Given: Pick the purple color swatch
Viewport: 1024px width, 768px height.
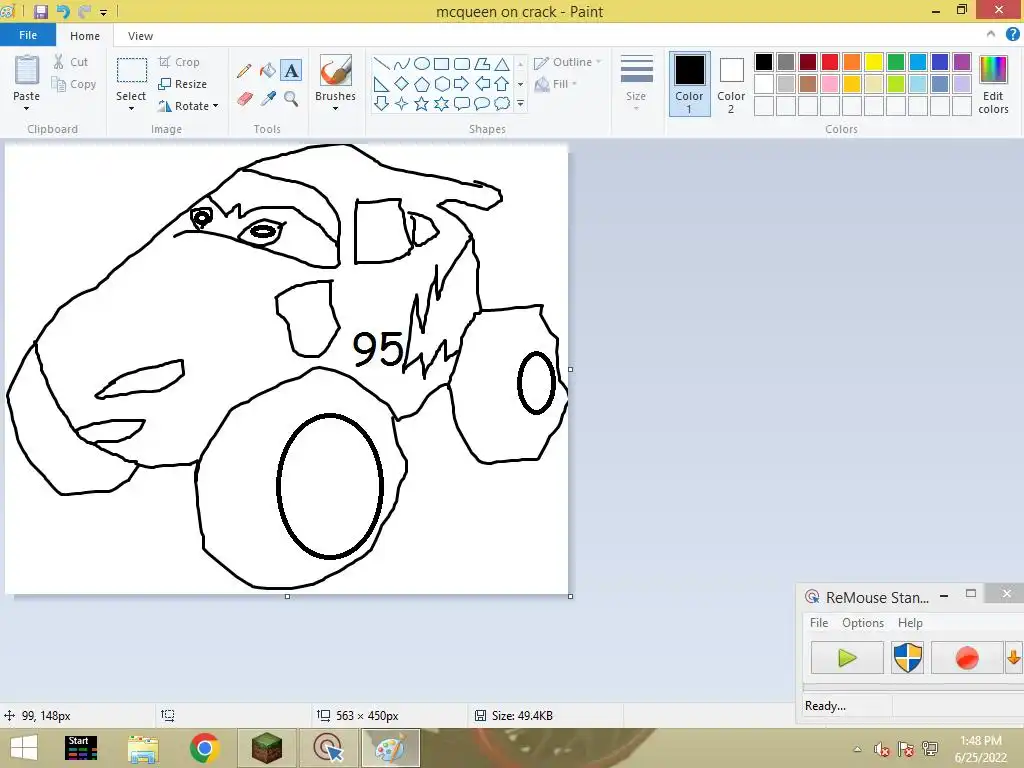Looking at the screenshot, I should click(x=961, y=62).
